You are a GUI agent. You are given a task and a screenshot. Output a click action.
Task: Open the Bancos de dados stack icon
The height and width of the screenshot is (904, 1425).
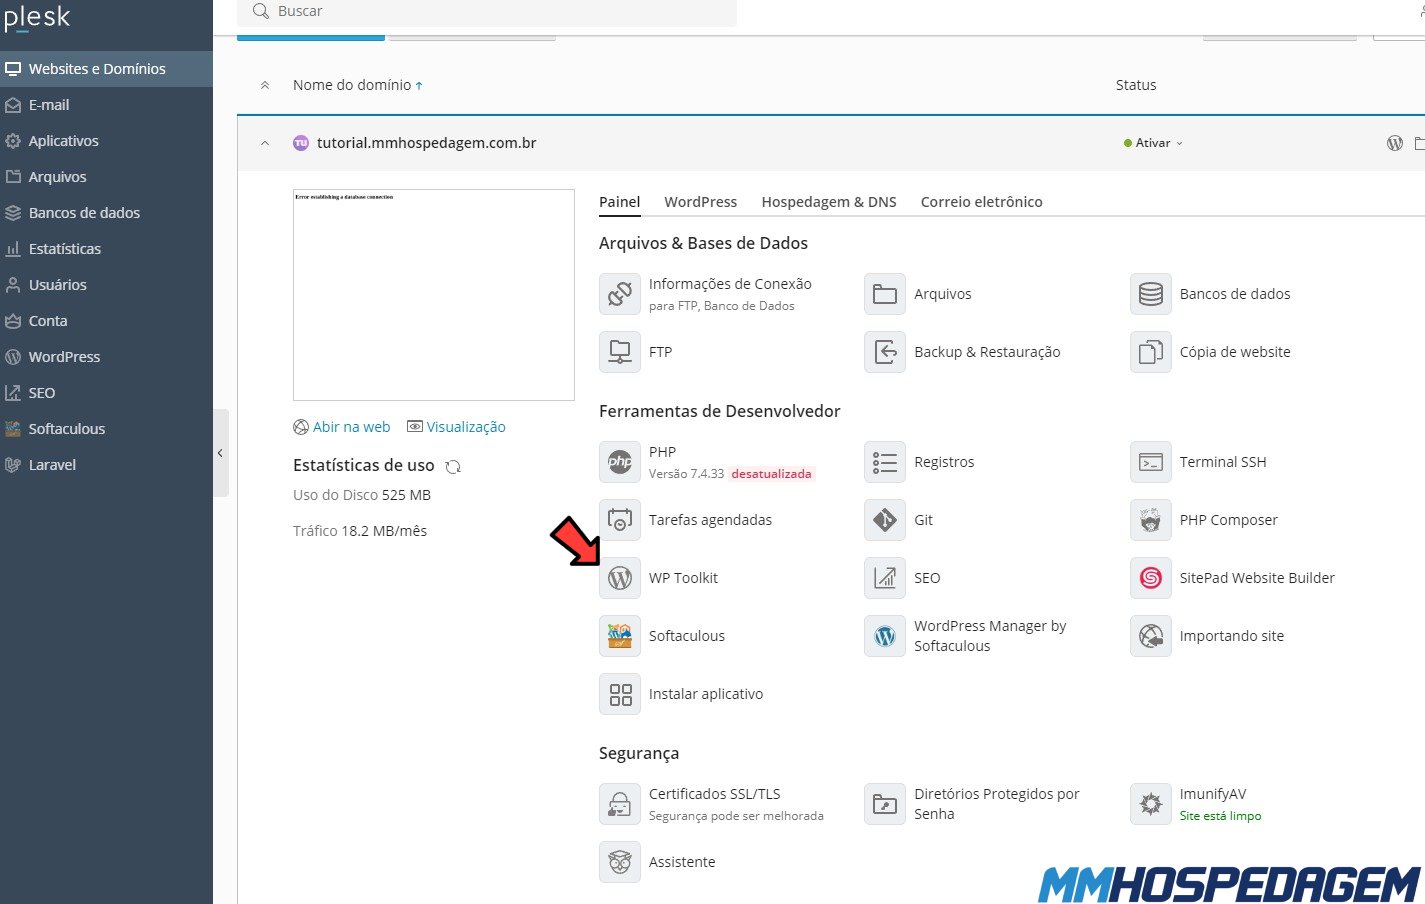pos(1151,294)
